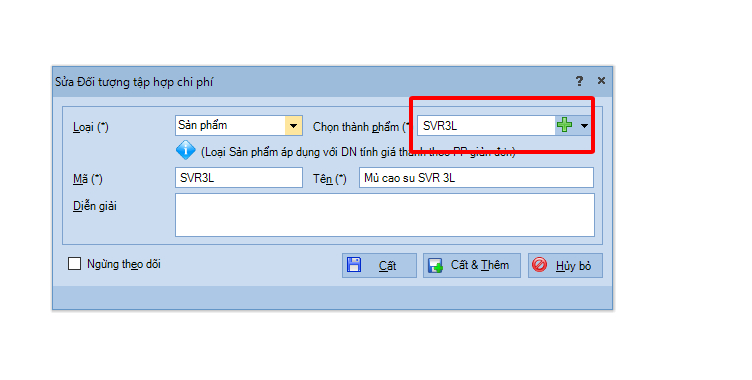
Task: Expand the Loại dropdown via the yellow arrow
Action: click(294, 126)
